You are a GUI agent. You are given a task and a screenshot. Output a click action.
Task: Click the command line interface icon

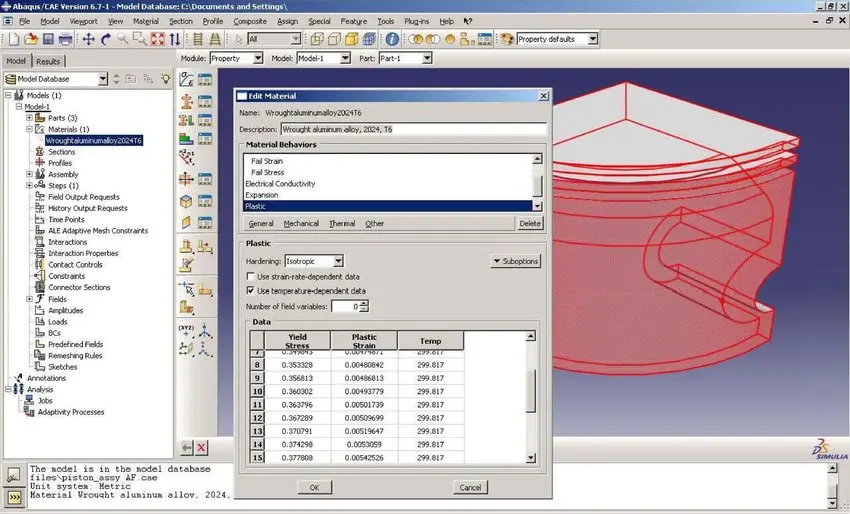[14, 497]
